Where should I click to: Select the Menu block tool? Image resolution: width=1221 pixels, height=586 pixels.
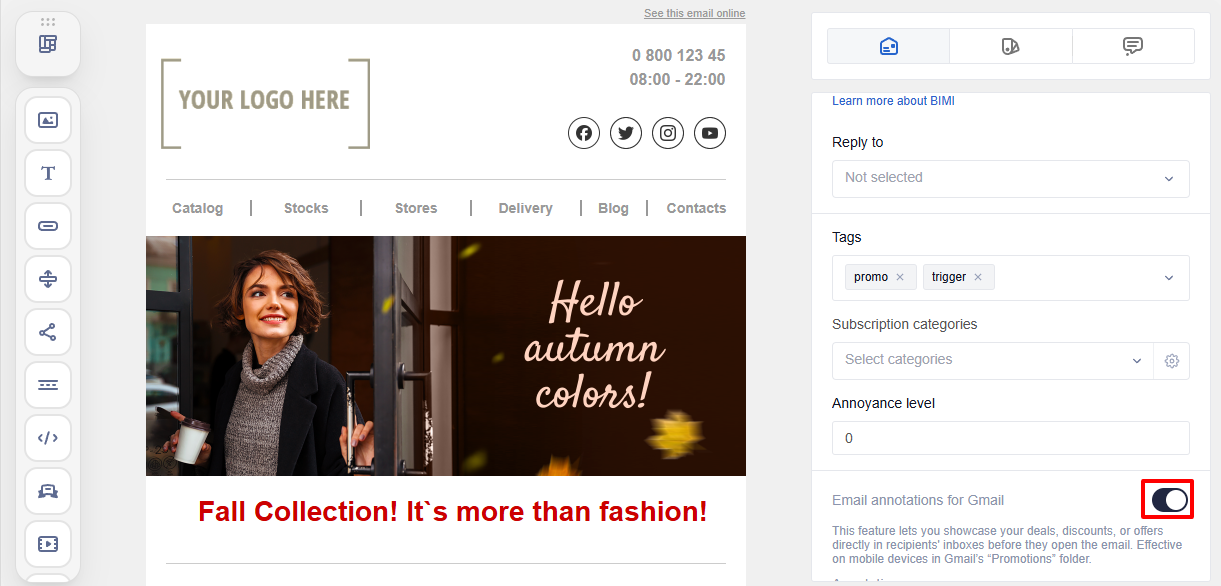pyautogui.click(x=47, y=385)
